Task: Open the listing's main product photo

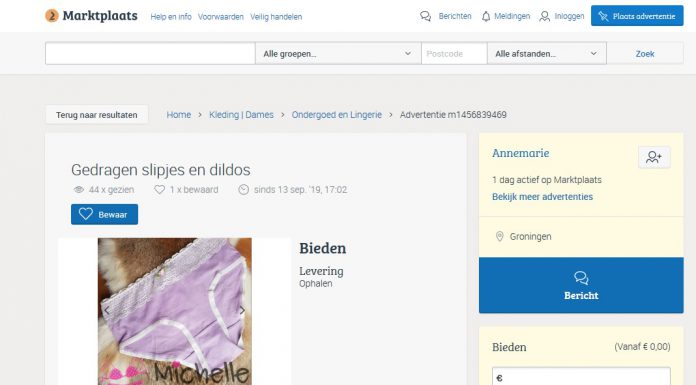Action: click(174, 311)
